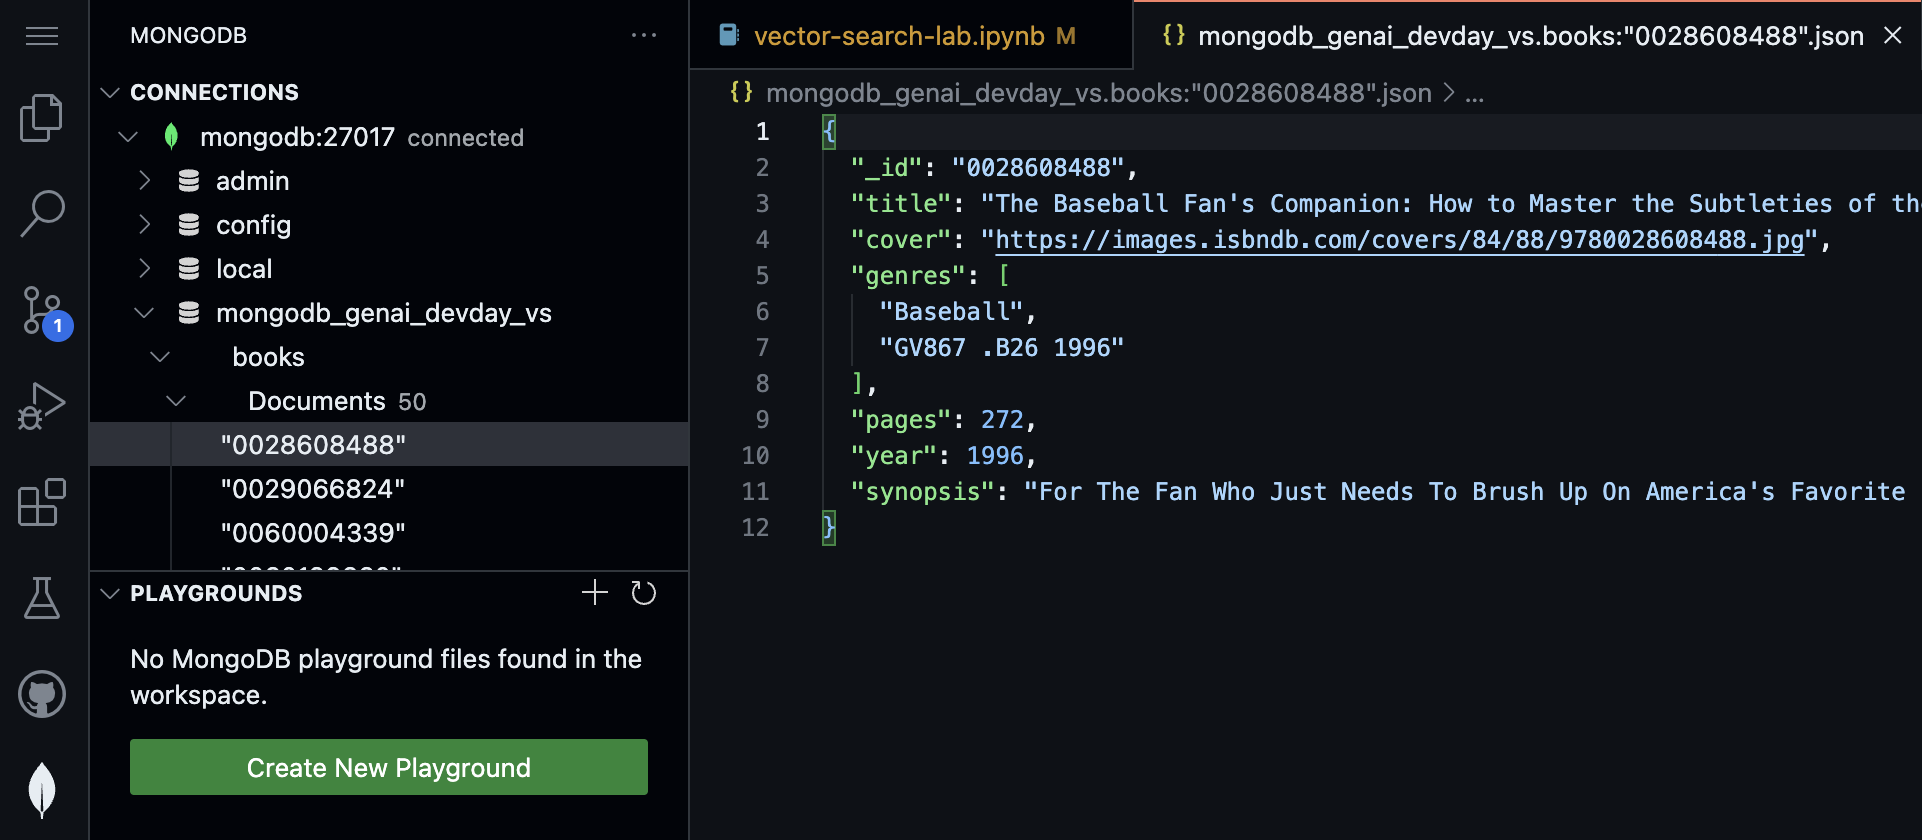Select the books "0028608488".json tab

[1530, 36]
